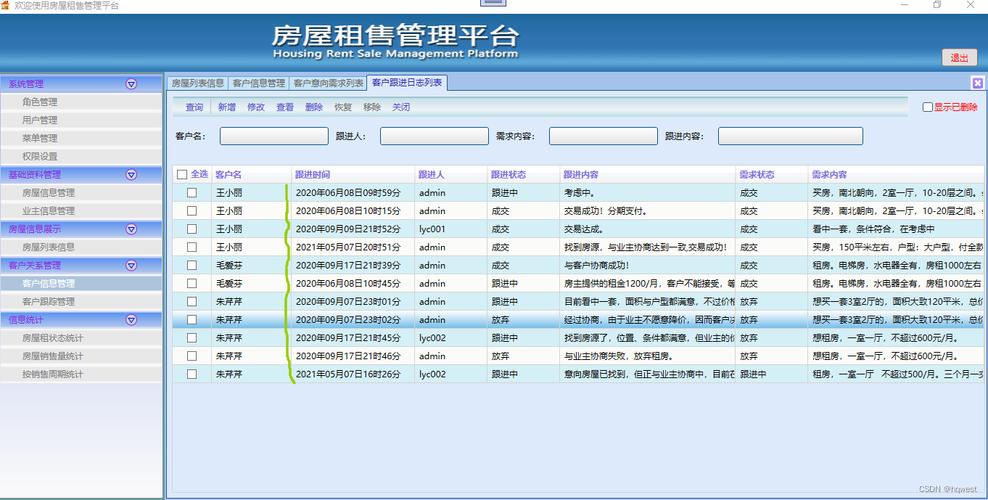The height and width of the screenshot is (500, 988).
Task: Check row with time 2020年09月17日21时46分
Action: tap(192, 356)
